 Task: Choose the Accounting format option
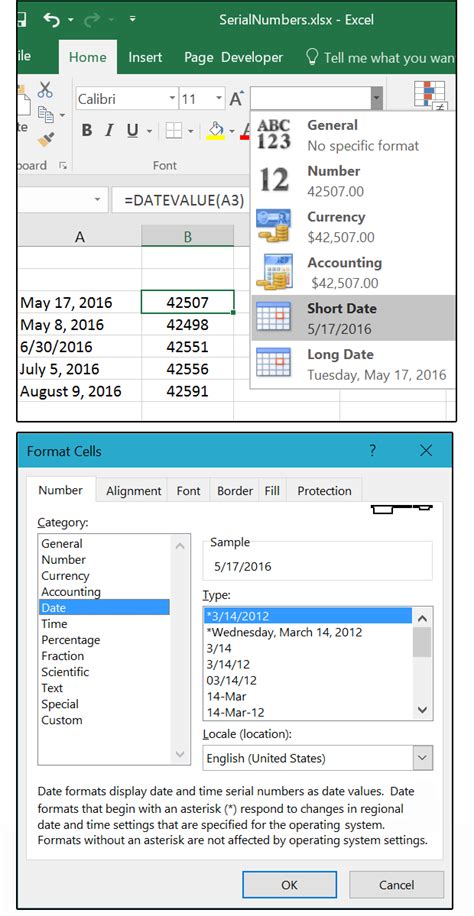pos(353,272)
